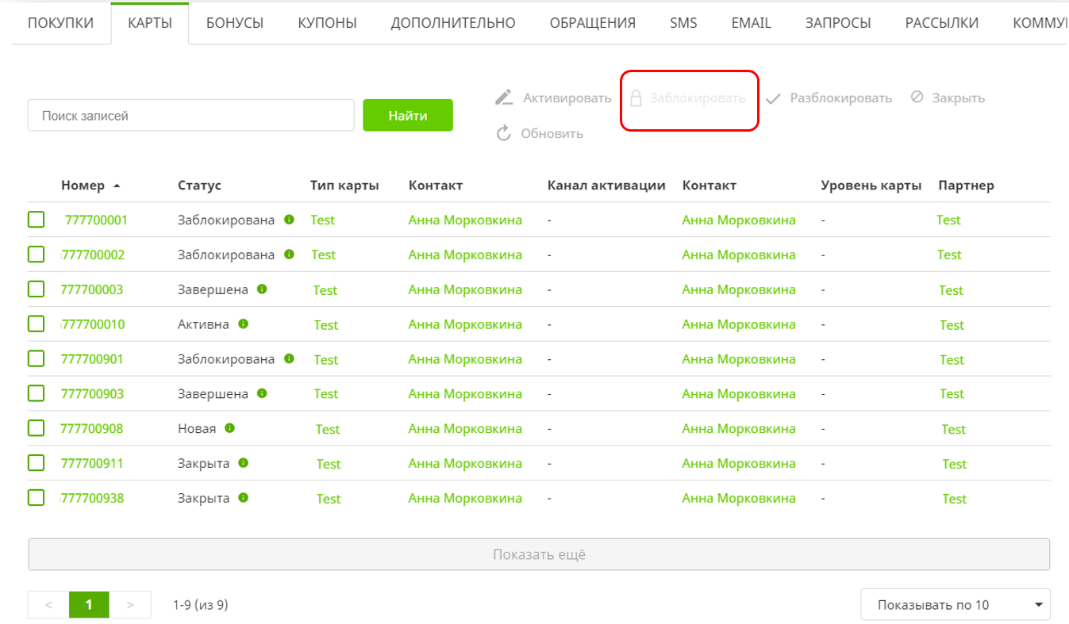Open the Показывать по 10 dropdown

pos(955,605)
